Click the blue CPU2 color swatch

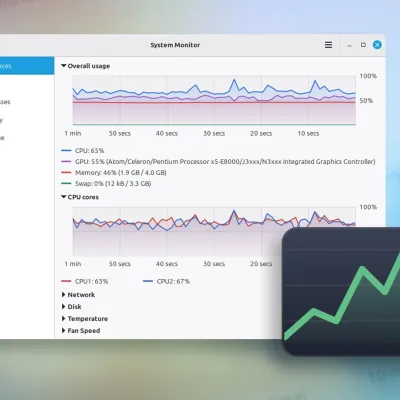pyautogui.click(x=148, y=281)
